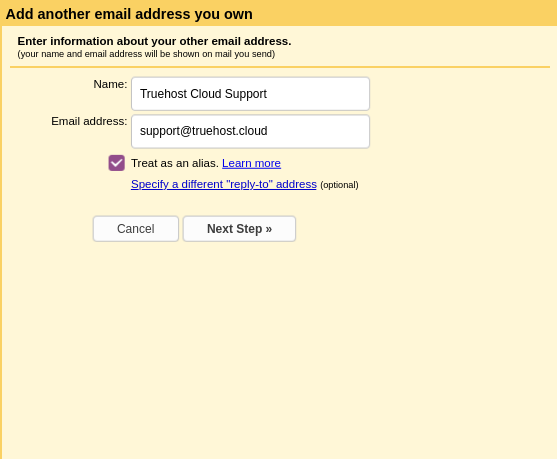This screenshot has width=557, height=459.
Task: Click the Enter information about your other email heading
Action: [x=154, y=41]
